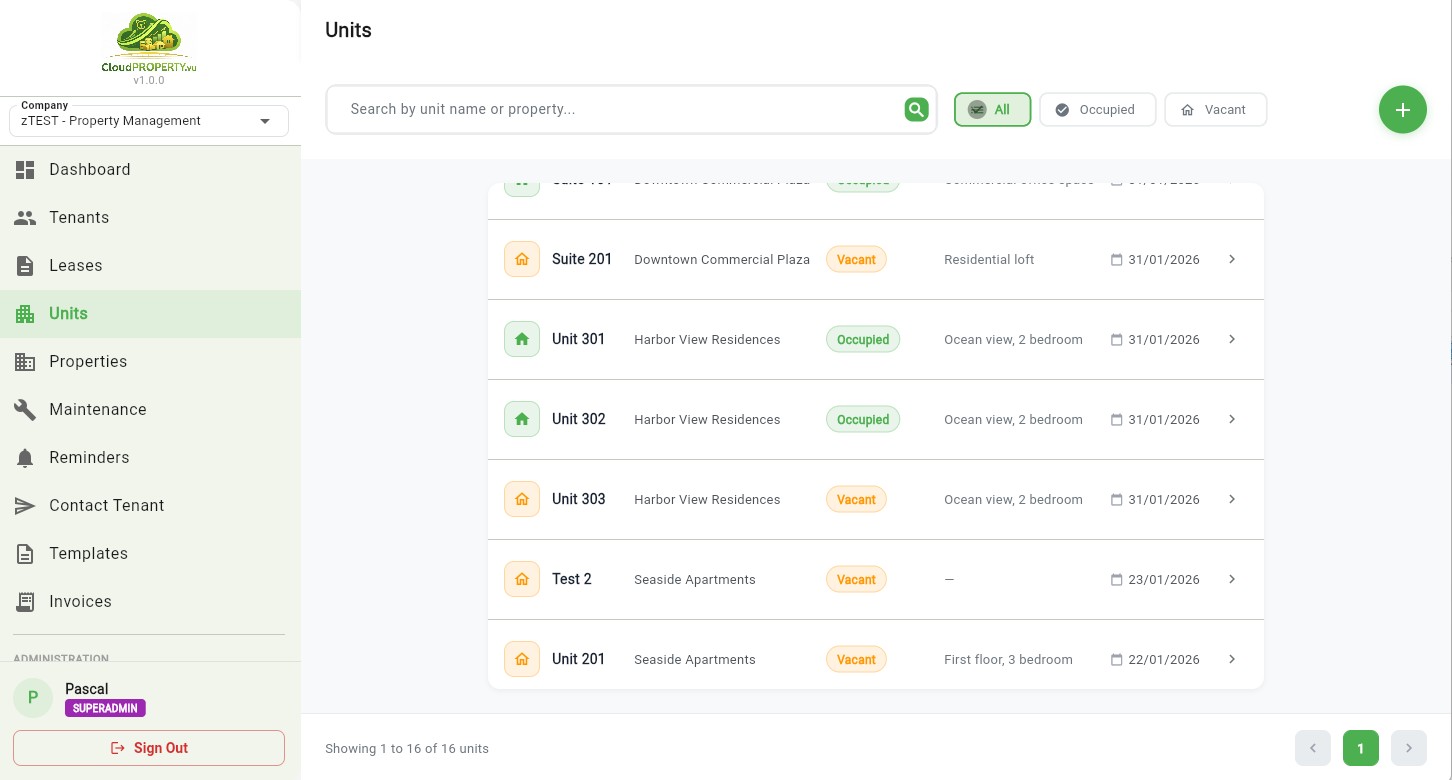Click the green house icon for Unit 302

pos(522,420)
